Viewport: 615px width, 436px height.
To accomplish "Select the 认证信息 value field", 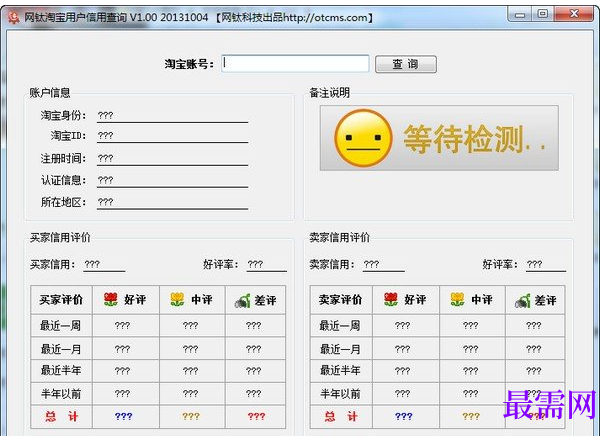I will click(173, 180).
